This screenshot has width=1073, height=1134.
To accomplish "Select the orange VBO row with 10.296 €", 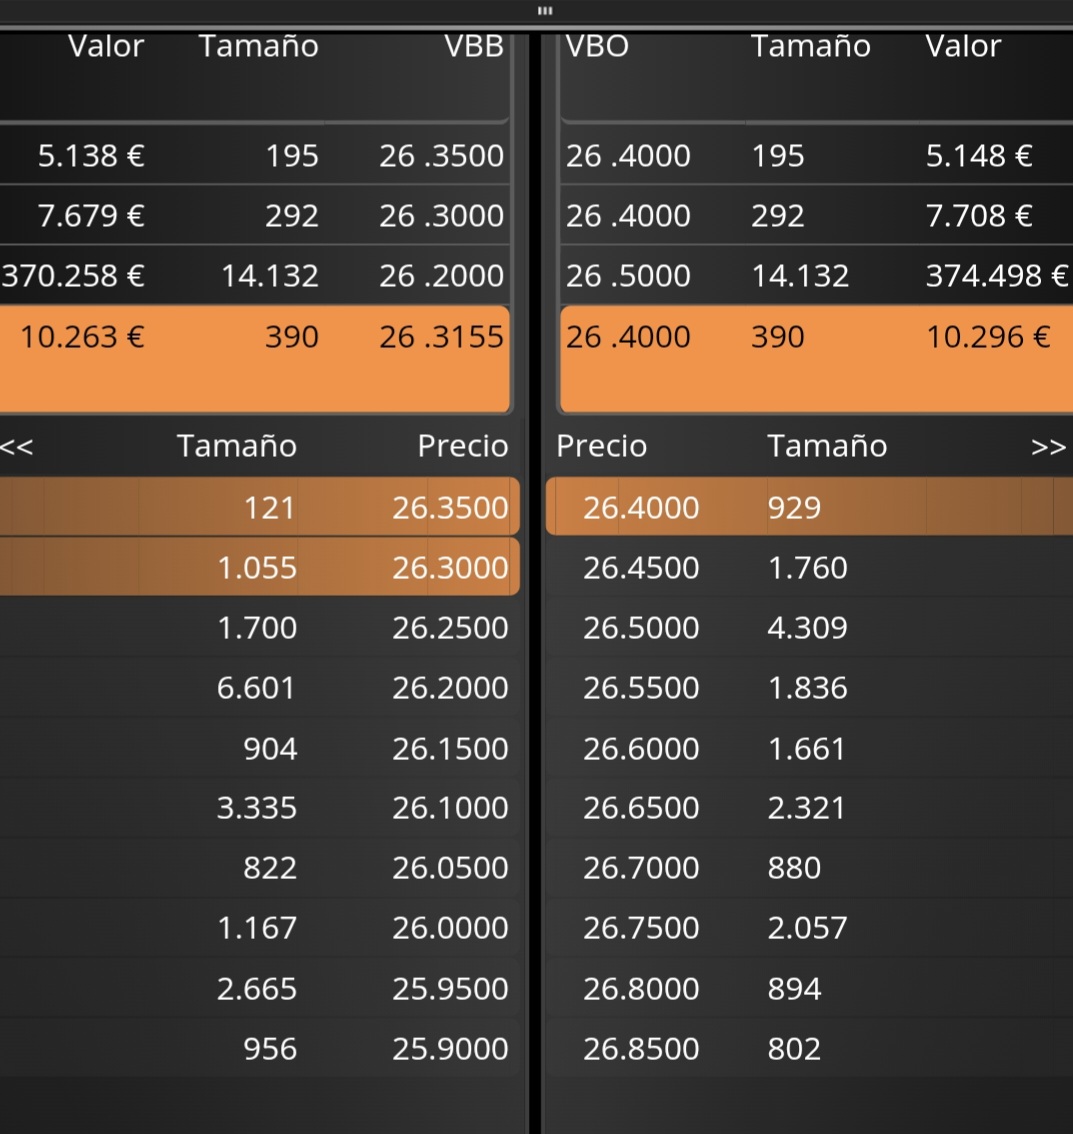I will 987,337.
